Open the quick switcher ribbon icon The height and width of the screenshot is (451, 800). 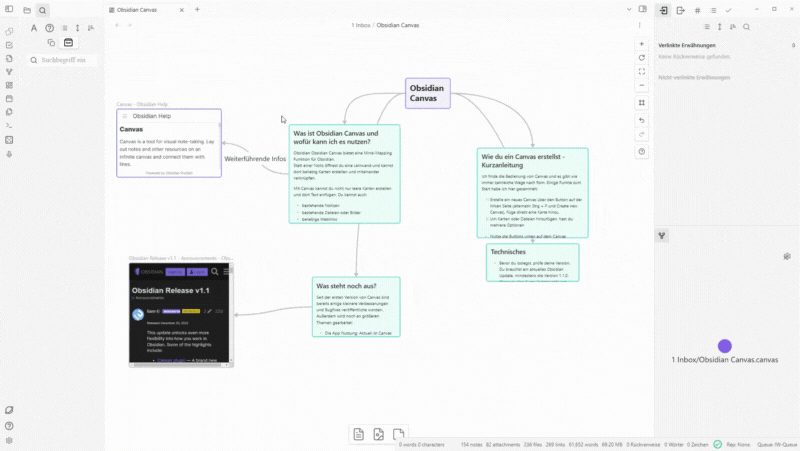9,32
